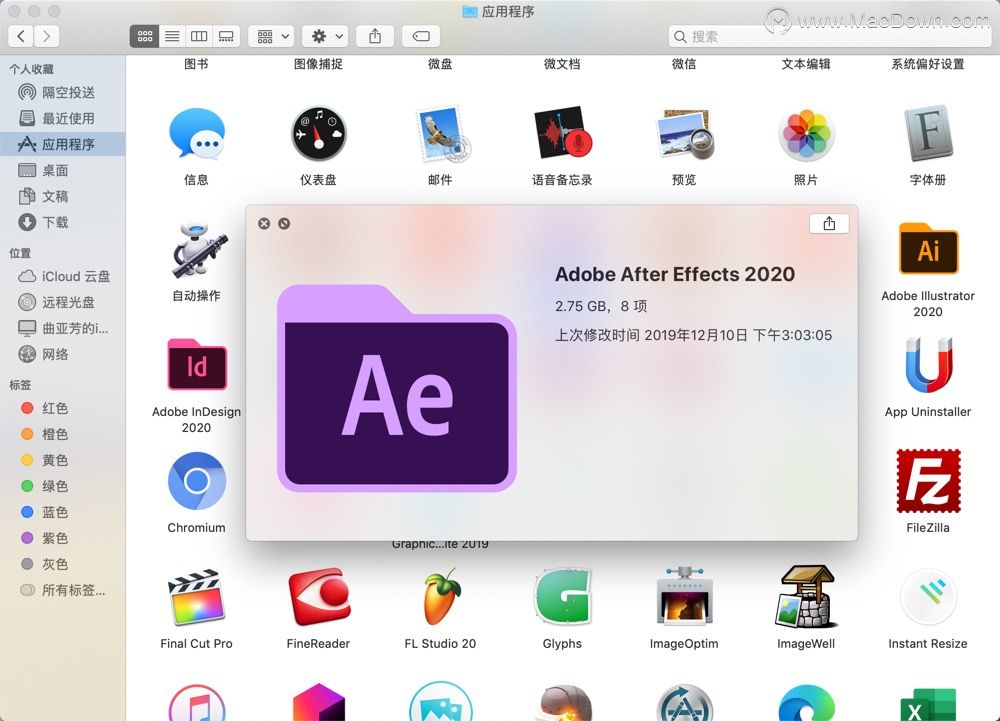
Task: Close the Quick Look preview panel
Action: click(264, 224)
